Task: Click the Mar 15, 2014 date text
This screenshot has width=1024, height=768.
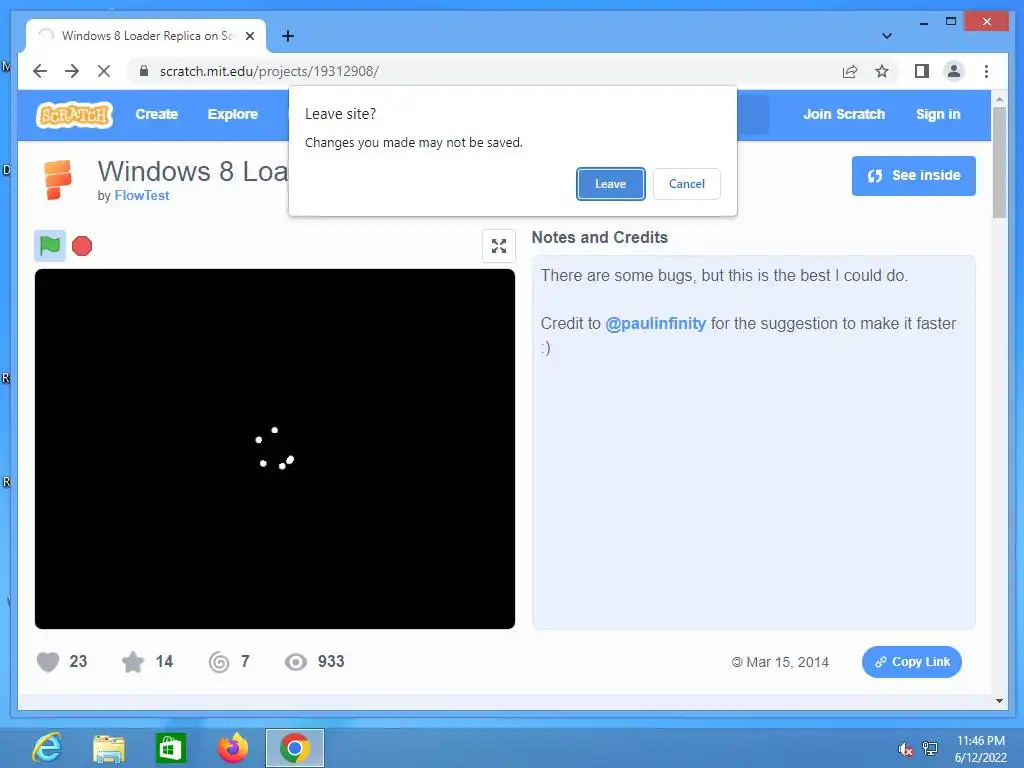Action: (x=788, y=662)
